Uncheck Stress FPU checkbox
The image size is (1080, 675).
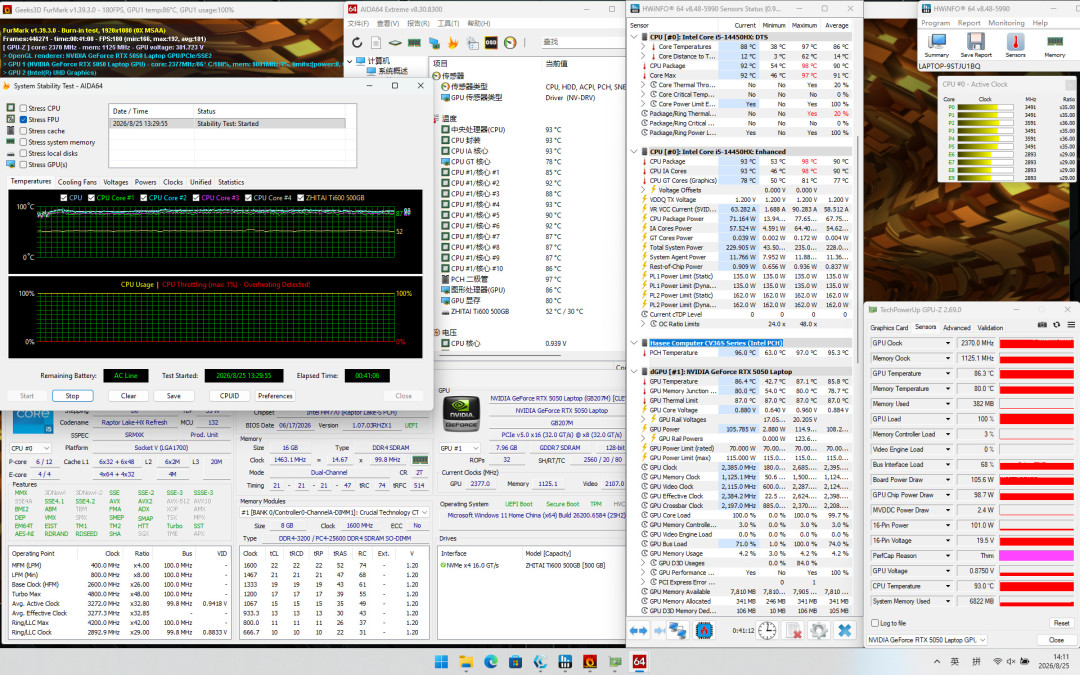[23, 119]
